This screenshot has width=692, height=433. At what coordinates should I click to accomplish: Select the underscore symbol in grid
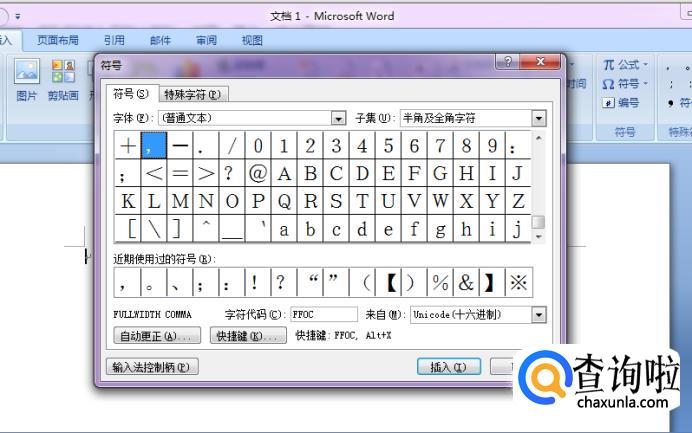(232, 229)
